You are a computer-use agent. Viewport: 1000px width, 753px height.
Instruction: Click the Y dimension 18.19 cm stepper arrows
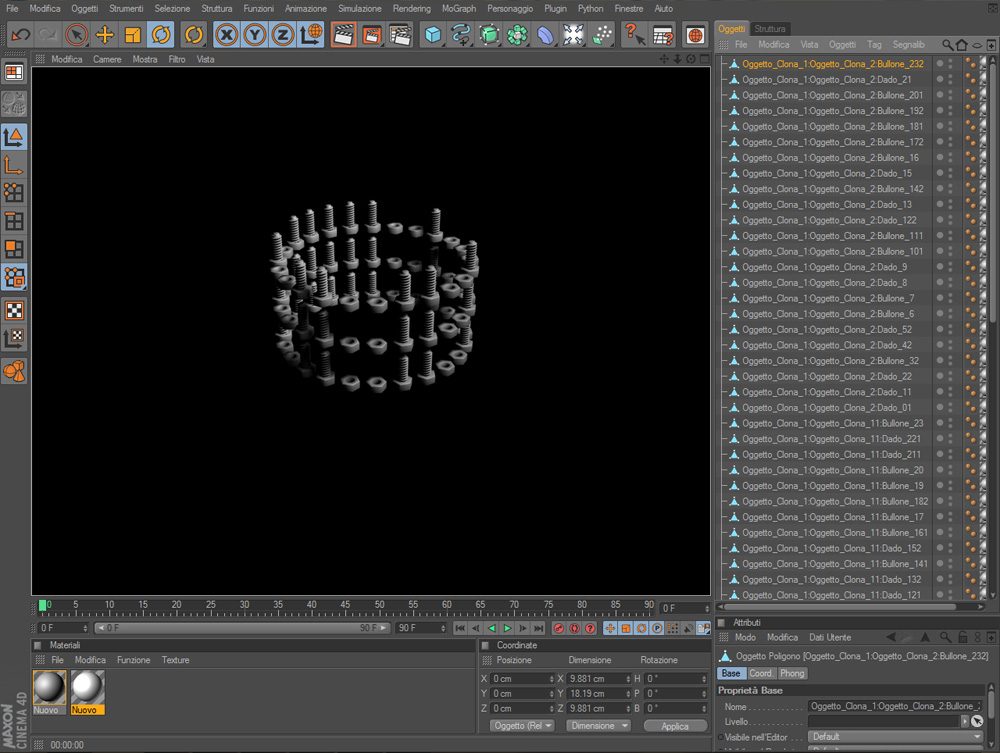click(x=628, y=694)
